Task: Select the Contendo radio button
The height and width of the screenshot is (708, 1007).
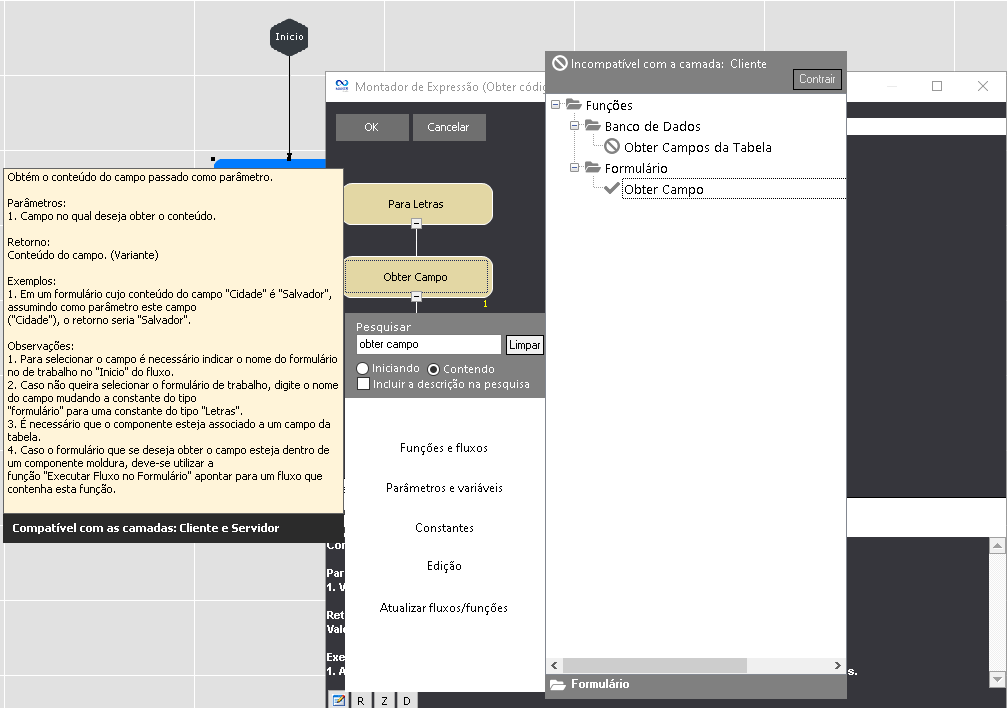Action: pos(434,369)
